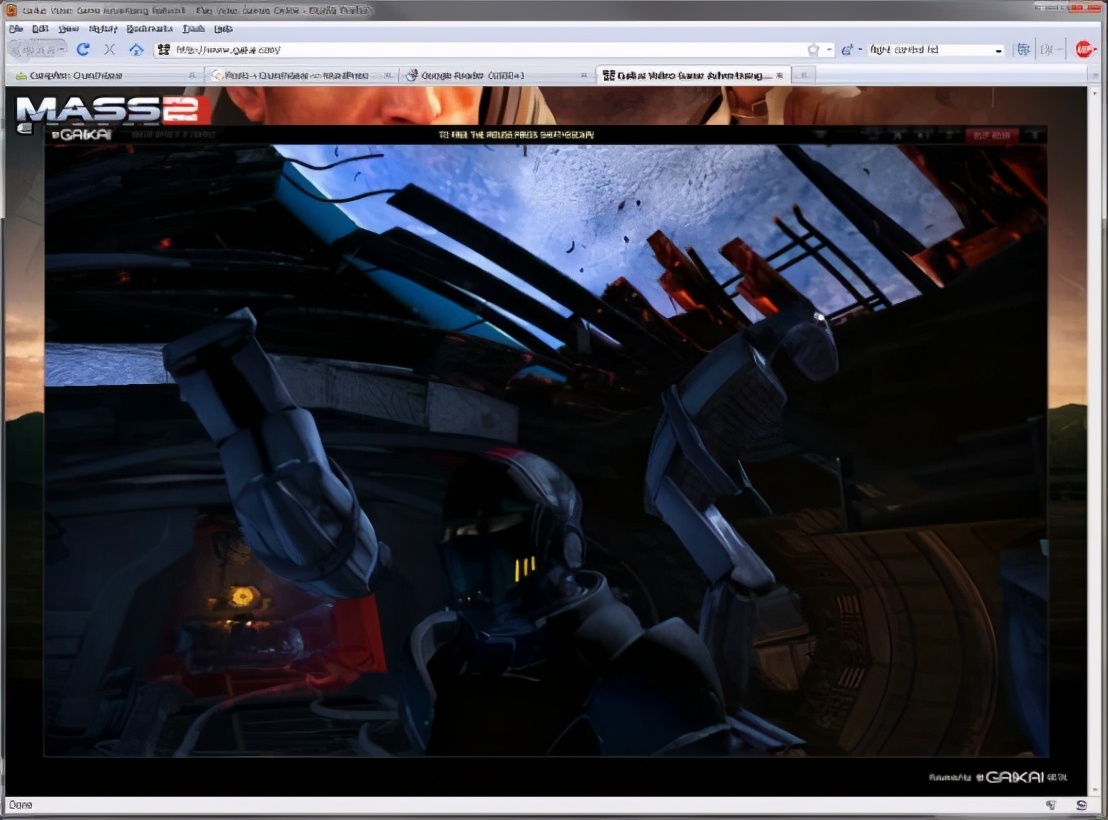Open the File menu

(x=16, y=29)
